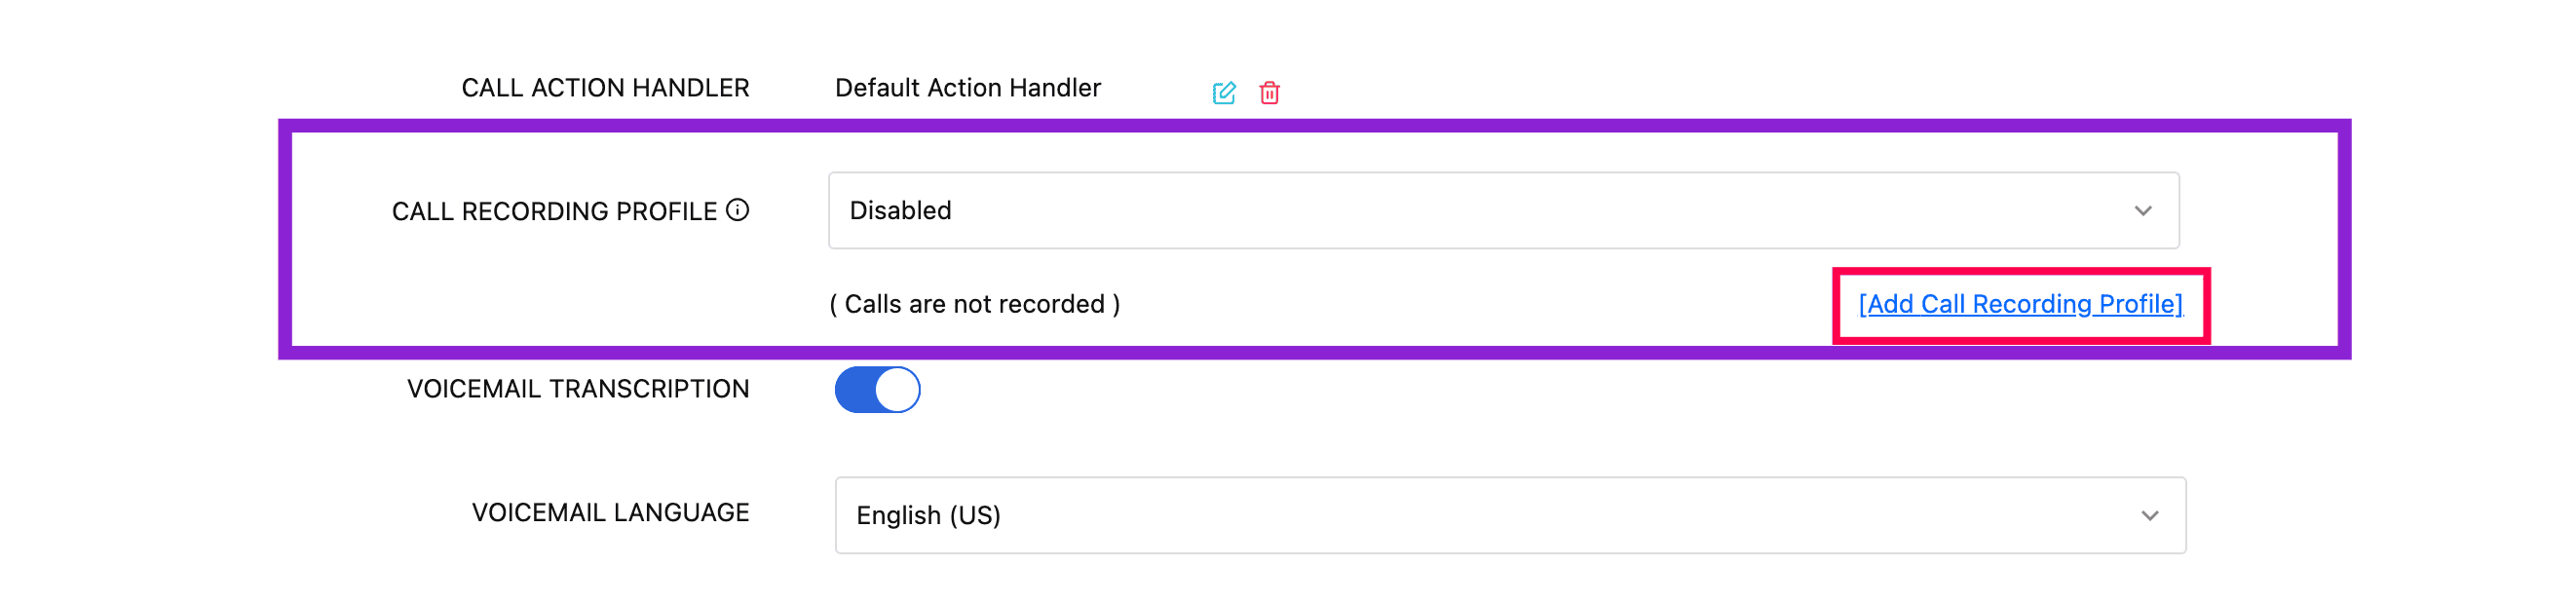Click the Calls are not recorded note
The height and width of the screenshot is (604, 2576).
(x=974, y=304)
